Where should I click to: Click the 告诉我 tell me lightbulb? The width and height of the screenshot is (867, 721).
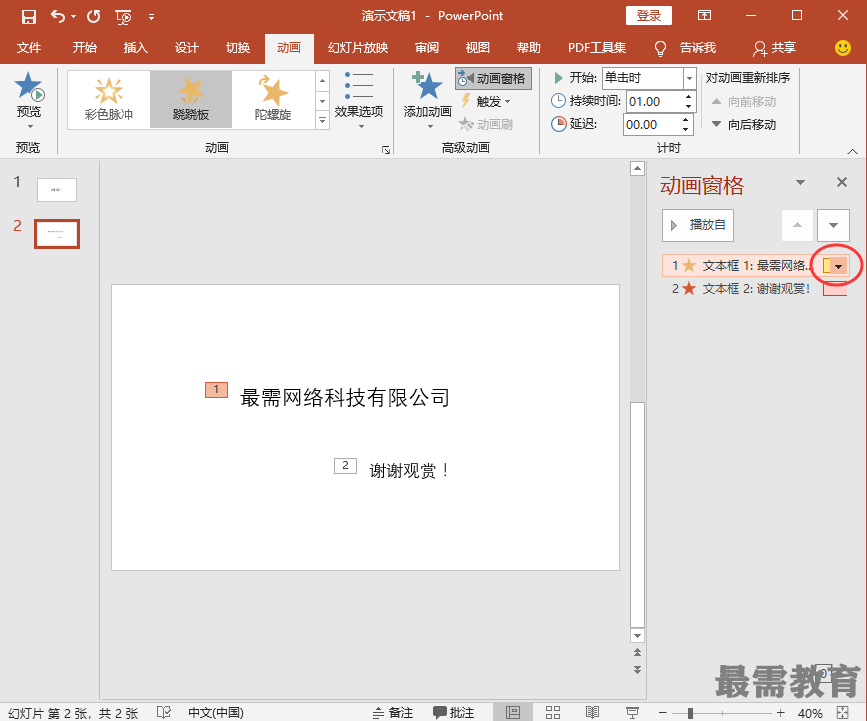coord(660,49)
